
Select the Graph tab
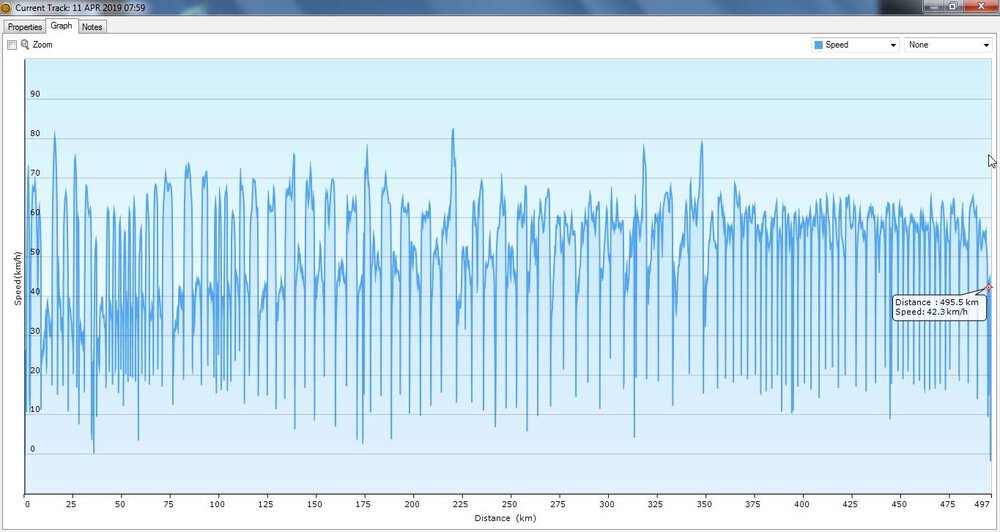tap(61, 26)
